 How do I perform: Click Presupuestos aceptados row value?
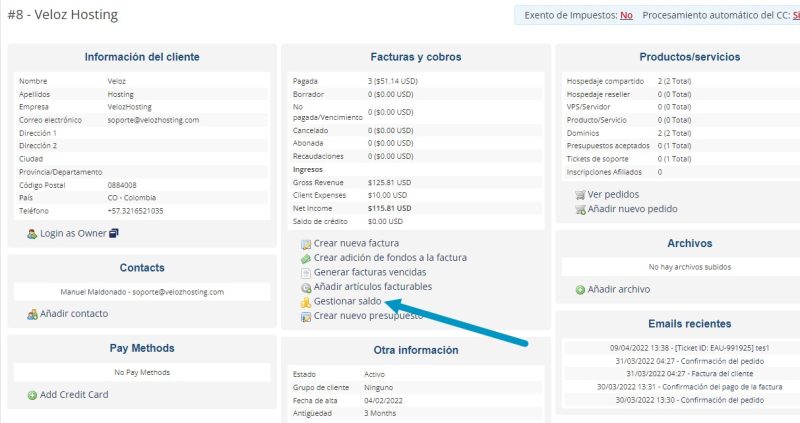click(x=674, y=146)
